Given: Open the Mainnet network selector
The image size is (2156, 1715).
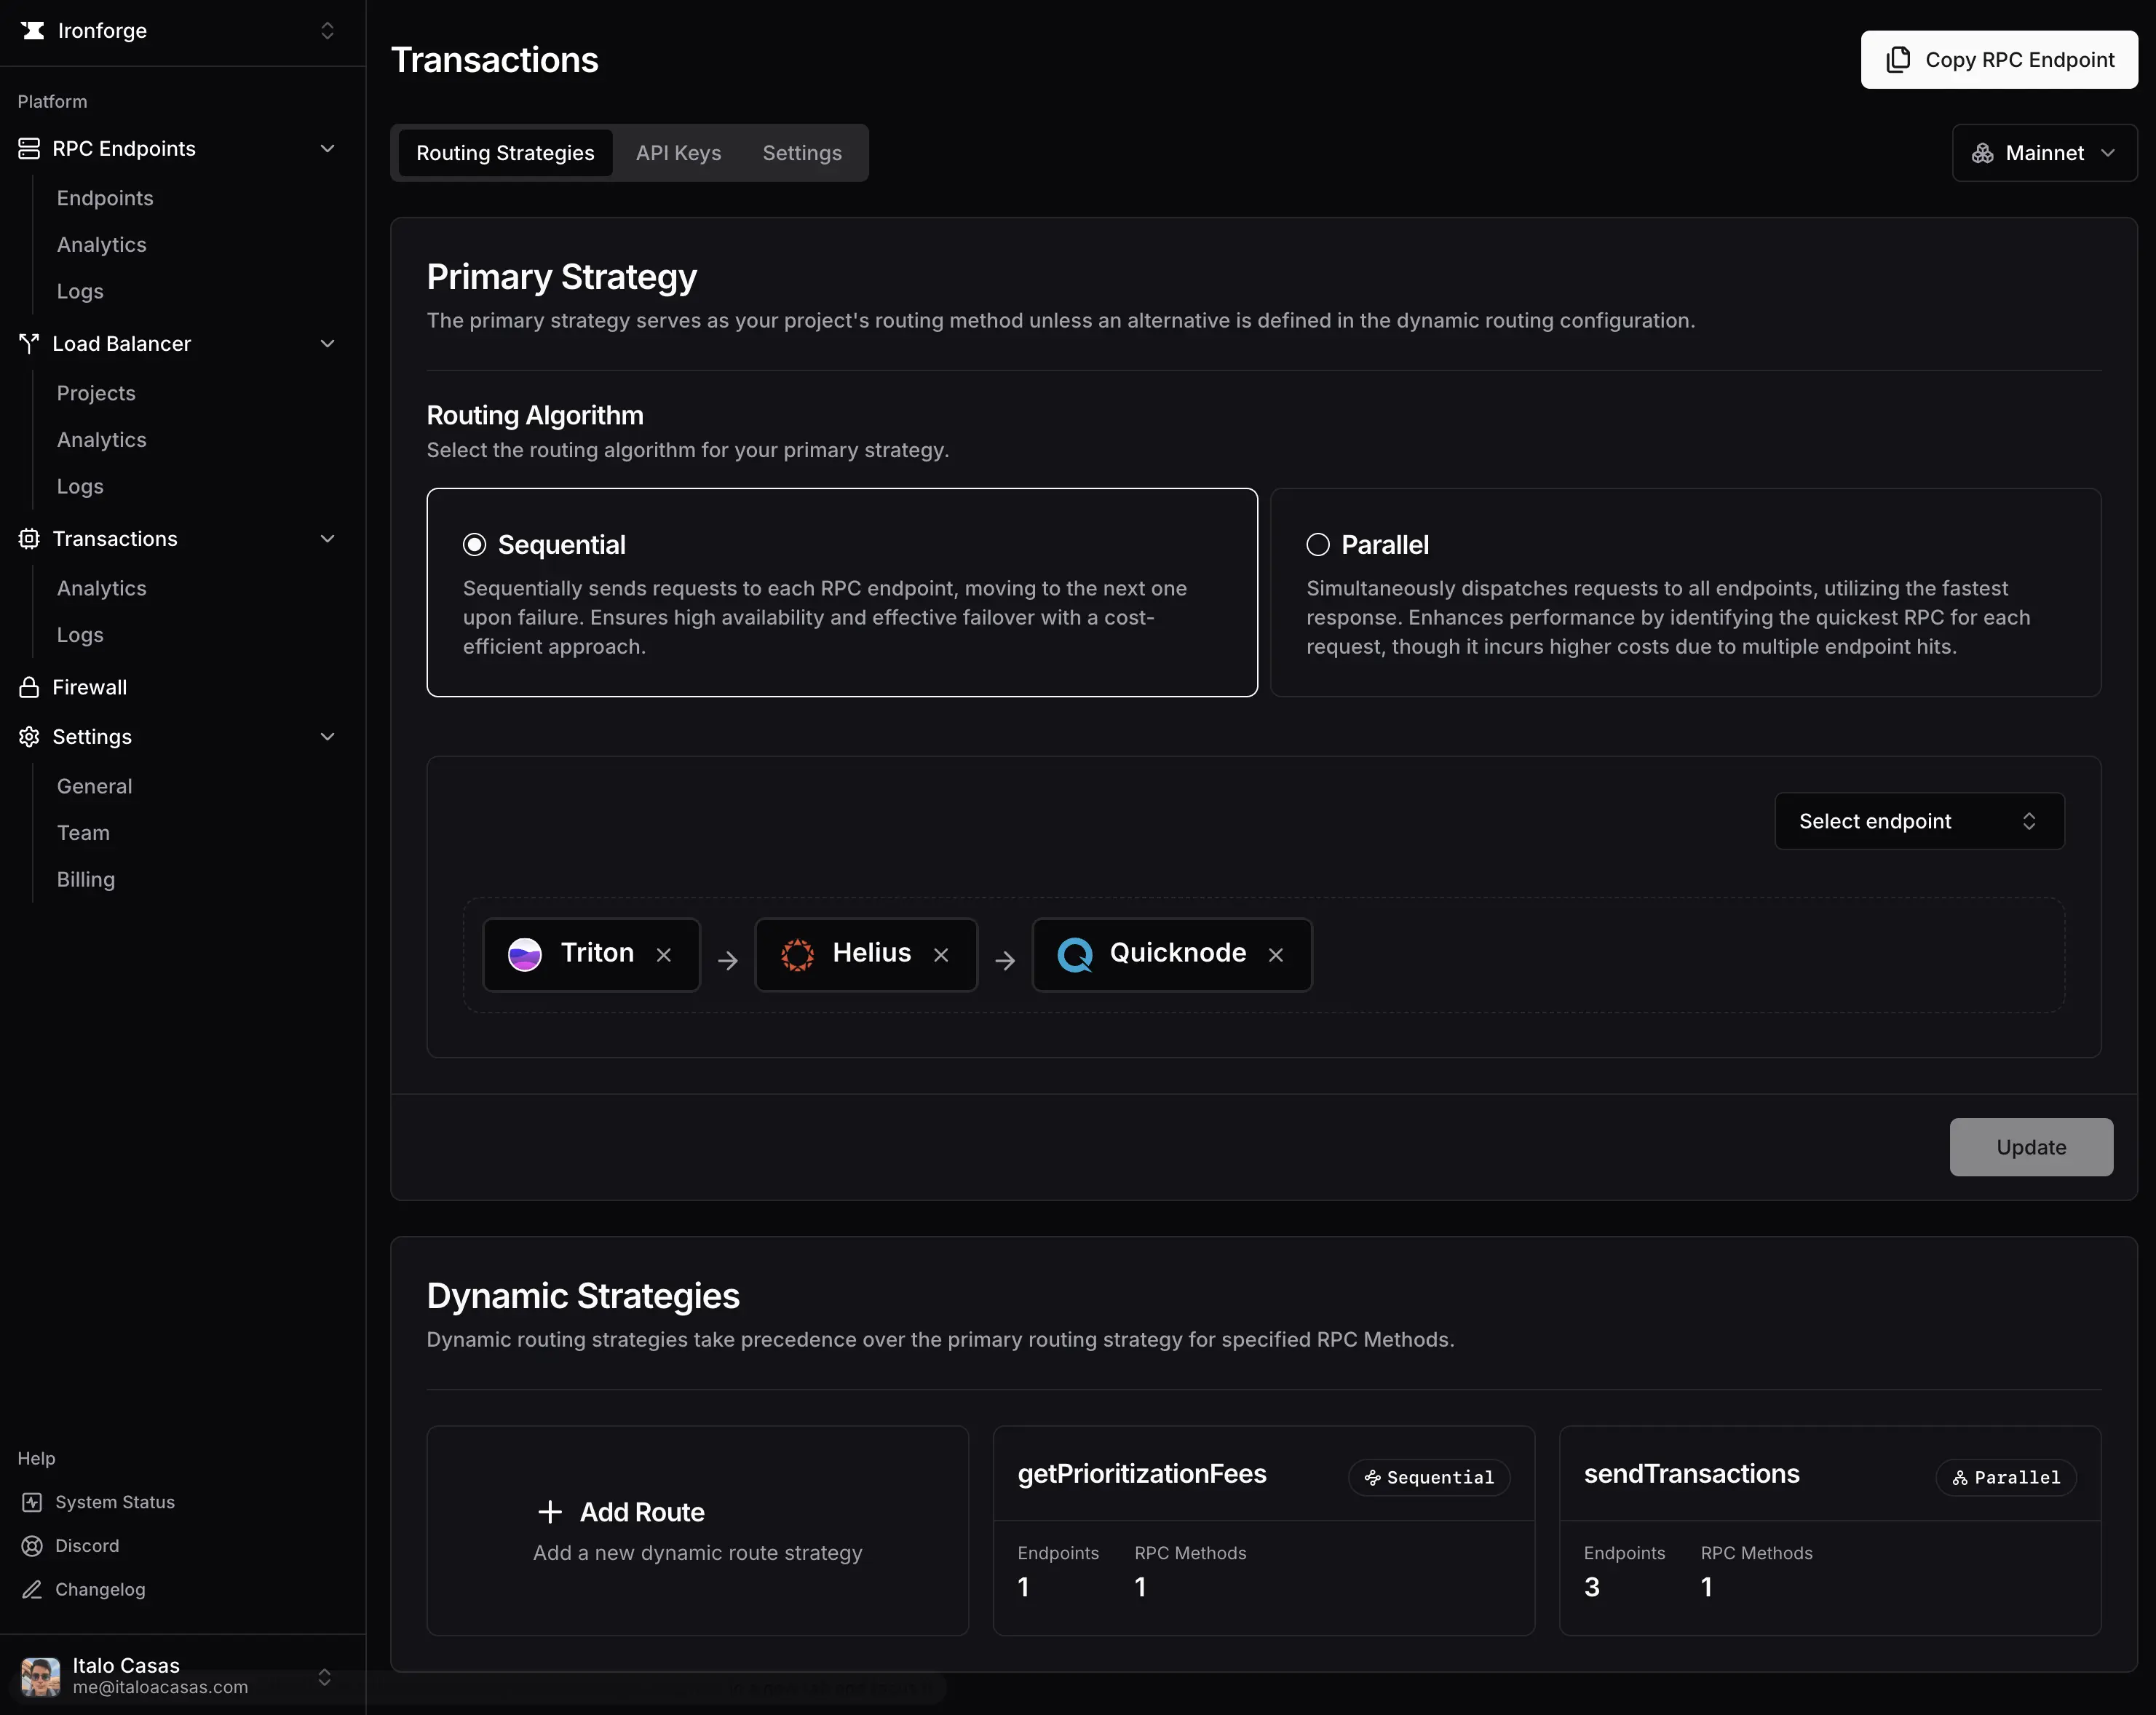Looking at the screenshot, I should point(2043,152).
